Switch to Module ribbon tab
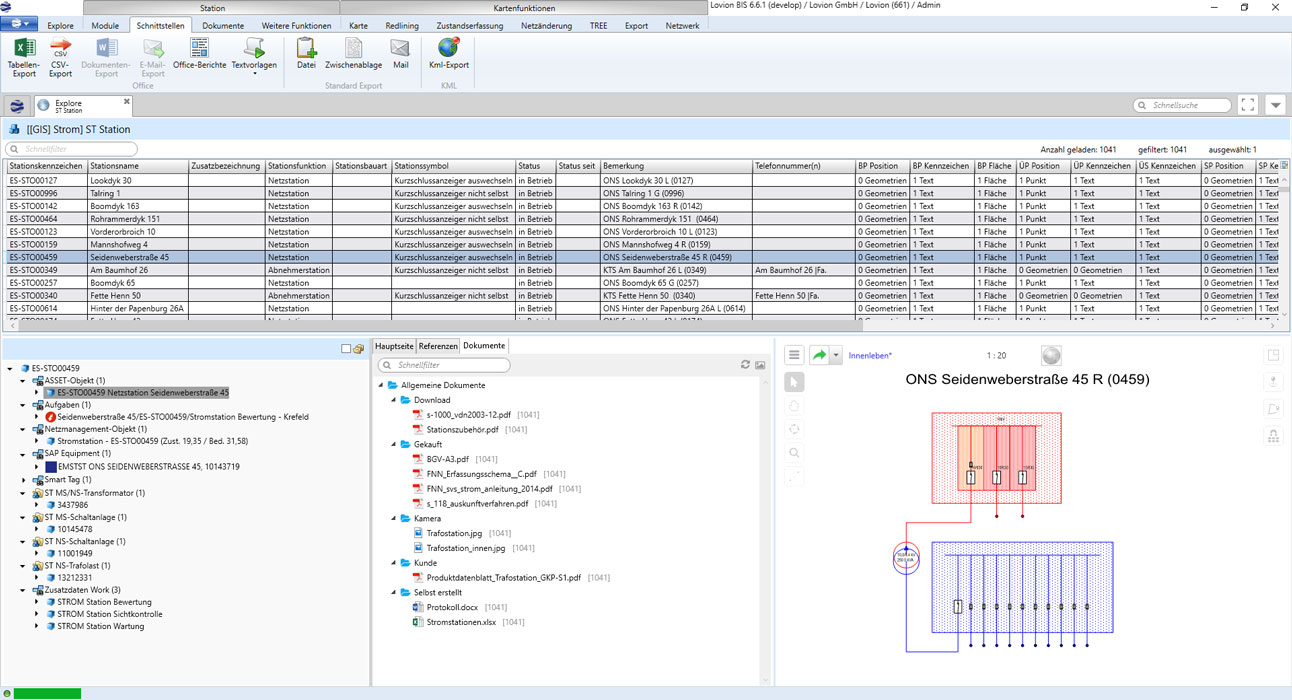Screen dimensions: 1292x700 [x=105, y=26]
